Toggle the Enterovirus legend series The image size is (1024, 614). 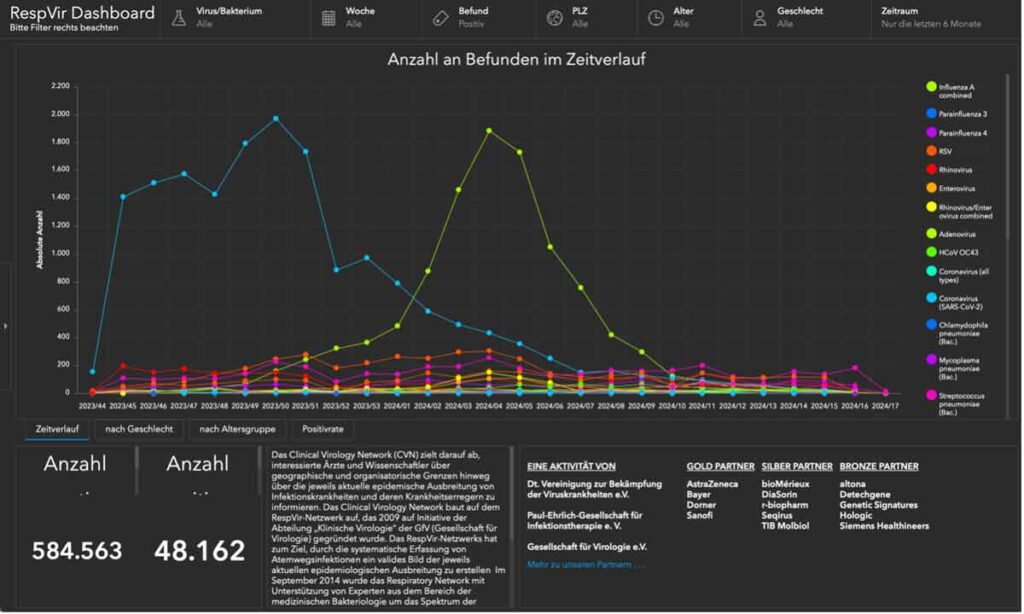(x=951, y=188)
